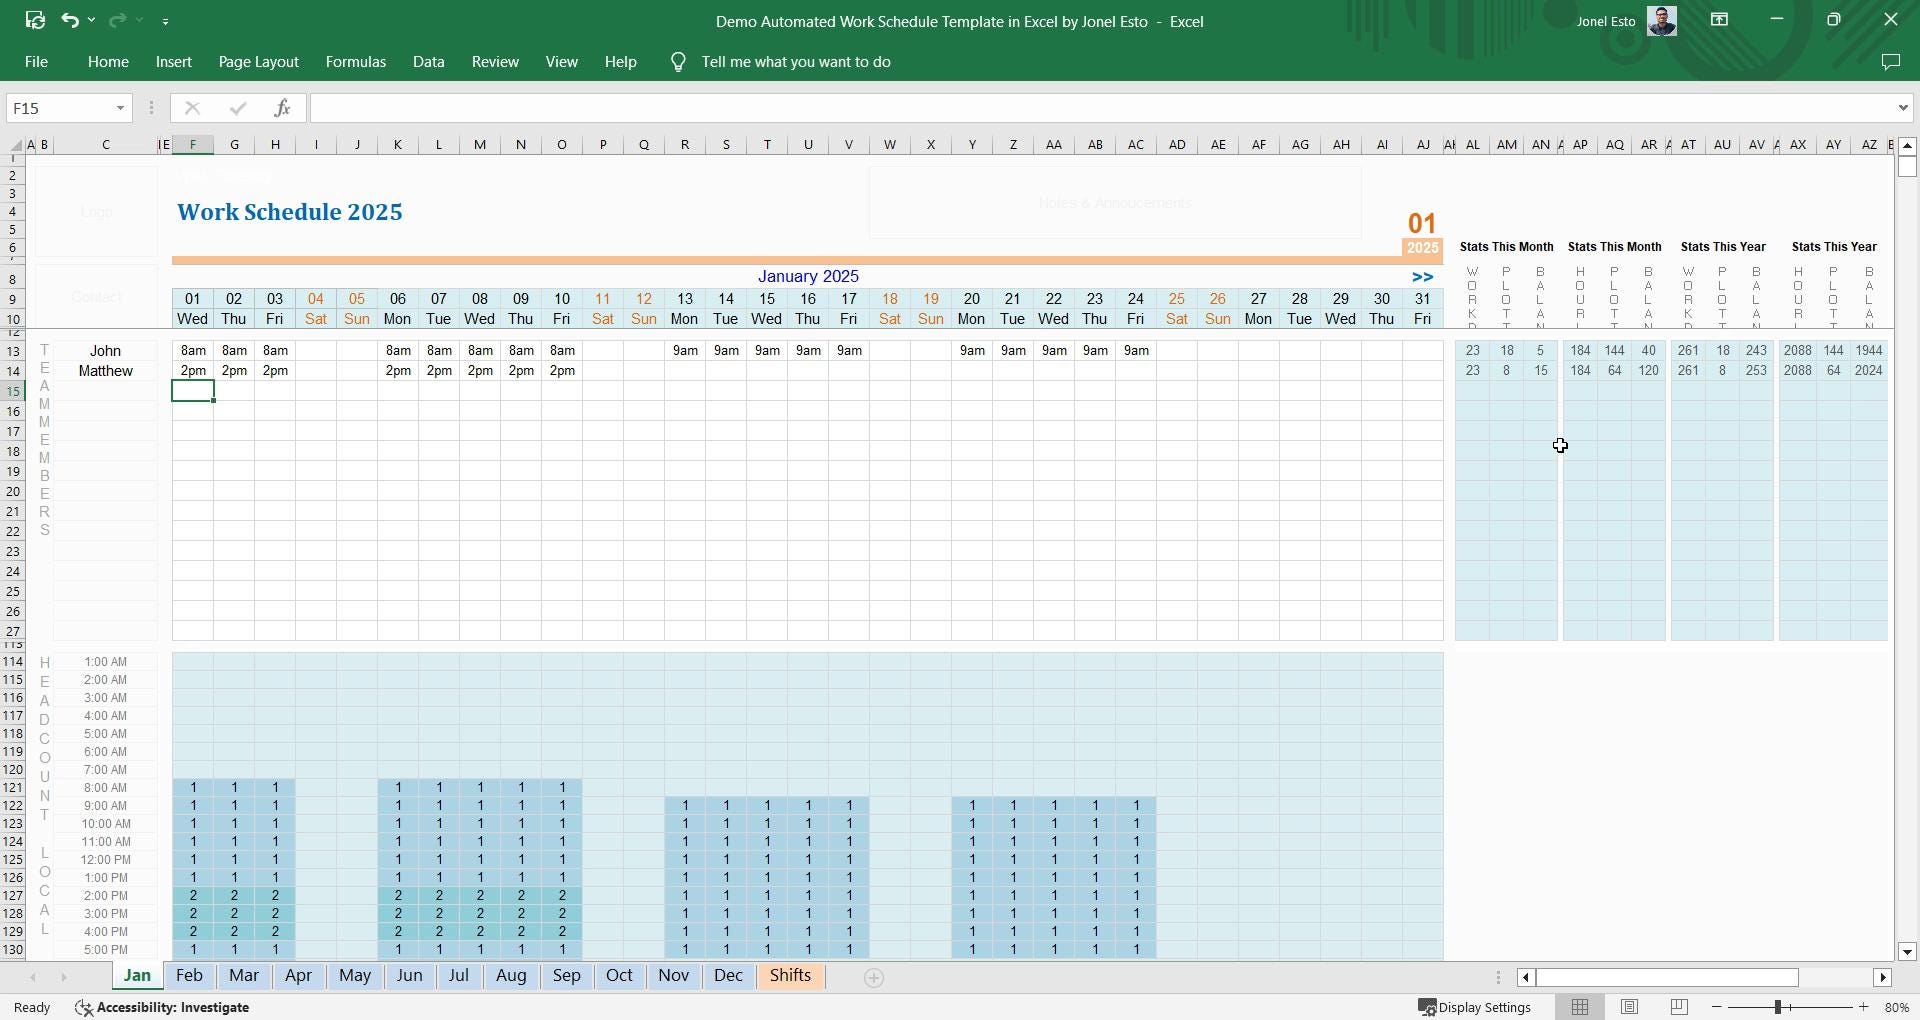Click the Save icon in Quick Access Toolbar
Image resolution: width=1920 pixels, height=1020 pixels.
point(35,20)
